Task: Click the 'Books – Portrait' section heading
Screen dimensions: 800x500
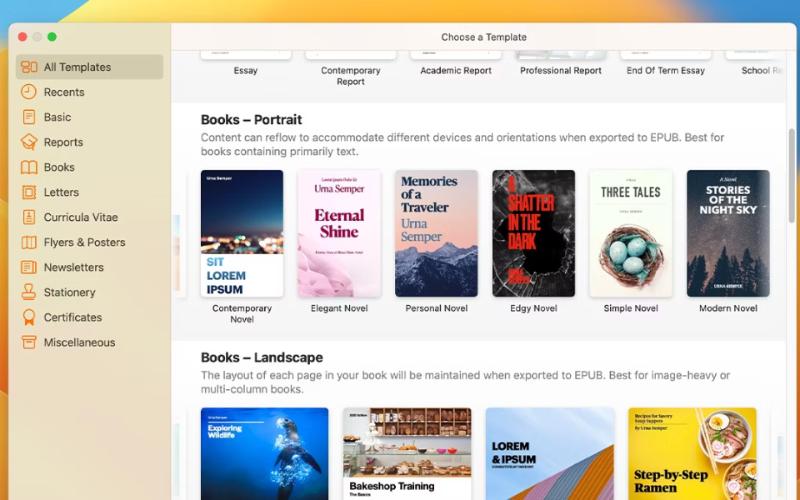Action: pyautogui.click(x=251, y=119)
